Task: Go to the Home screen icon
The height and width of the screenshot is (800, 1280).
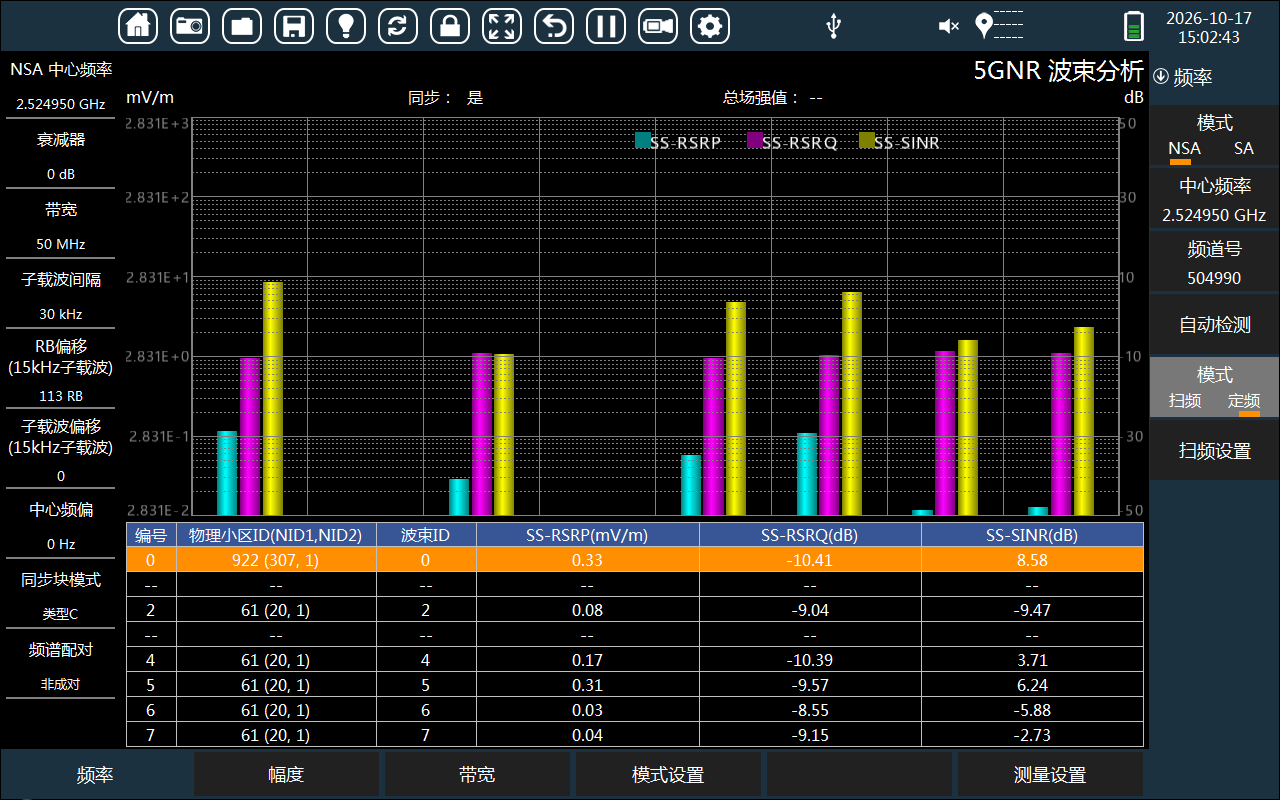Action: coord(138,26)
